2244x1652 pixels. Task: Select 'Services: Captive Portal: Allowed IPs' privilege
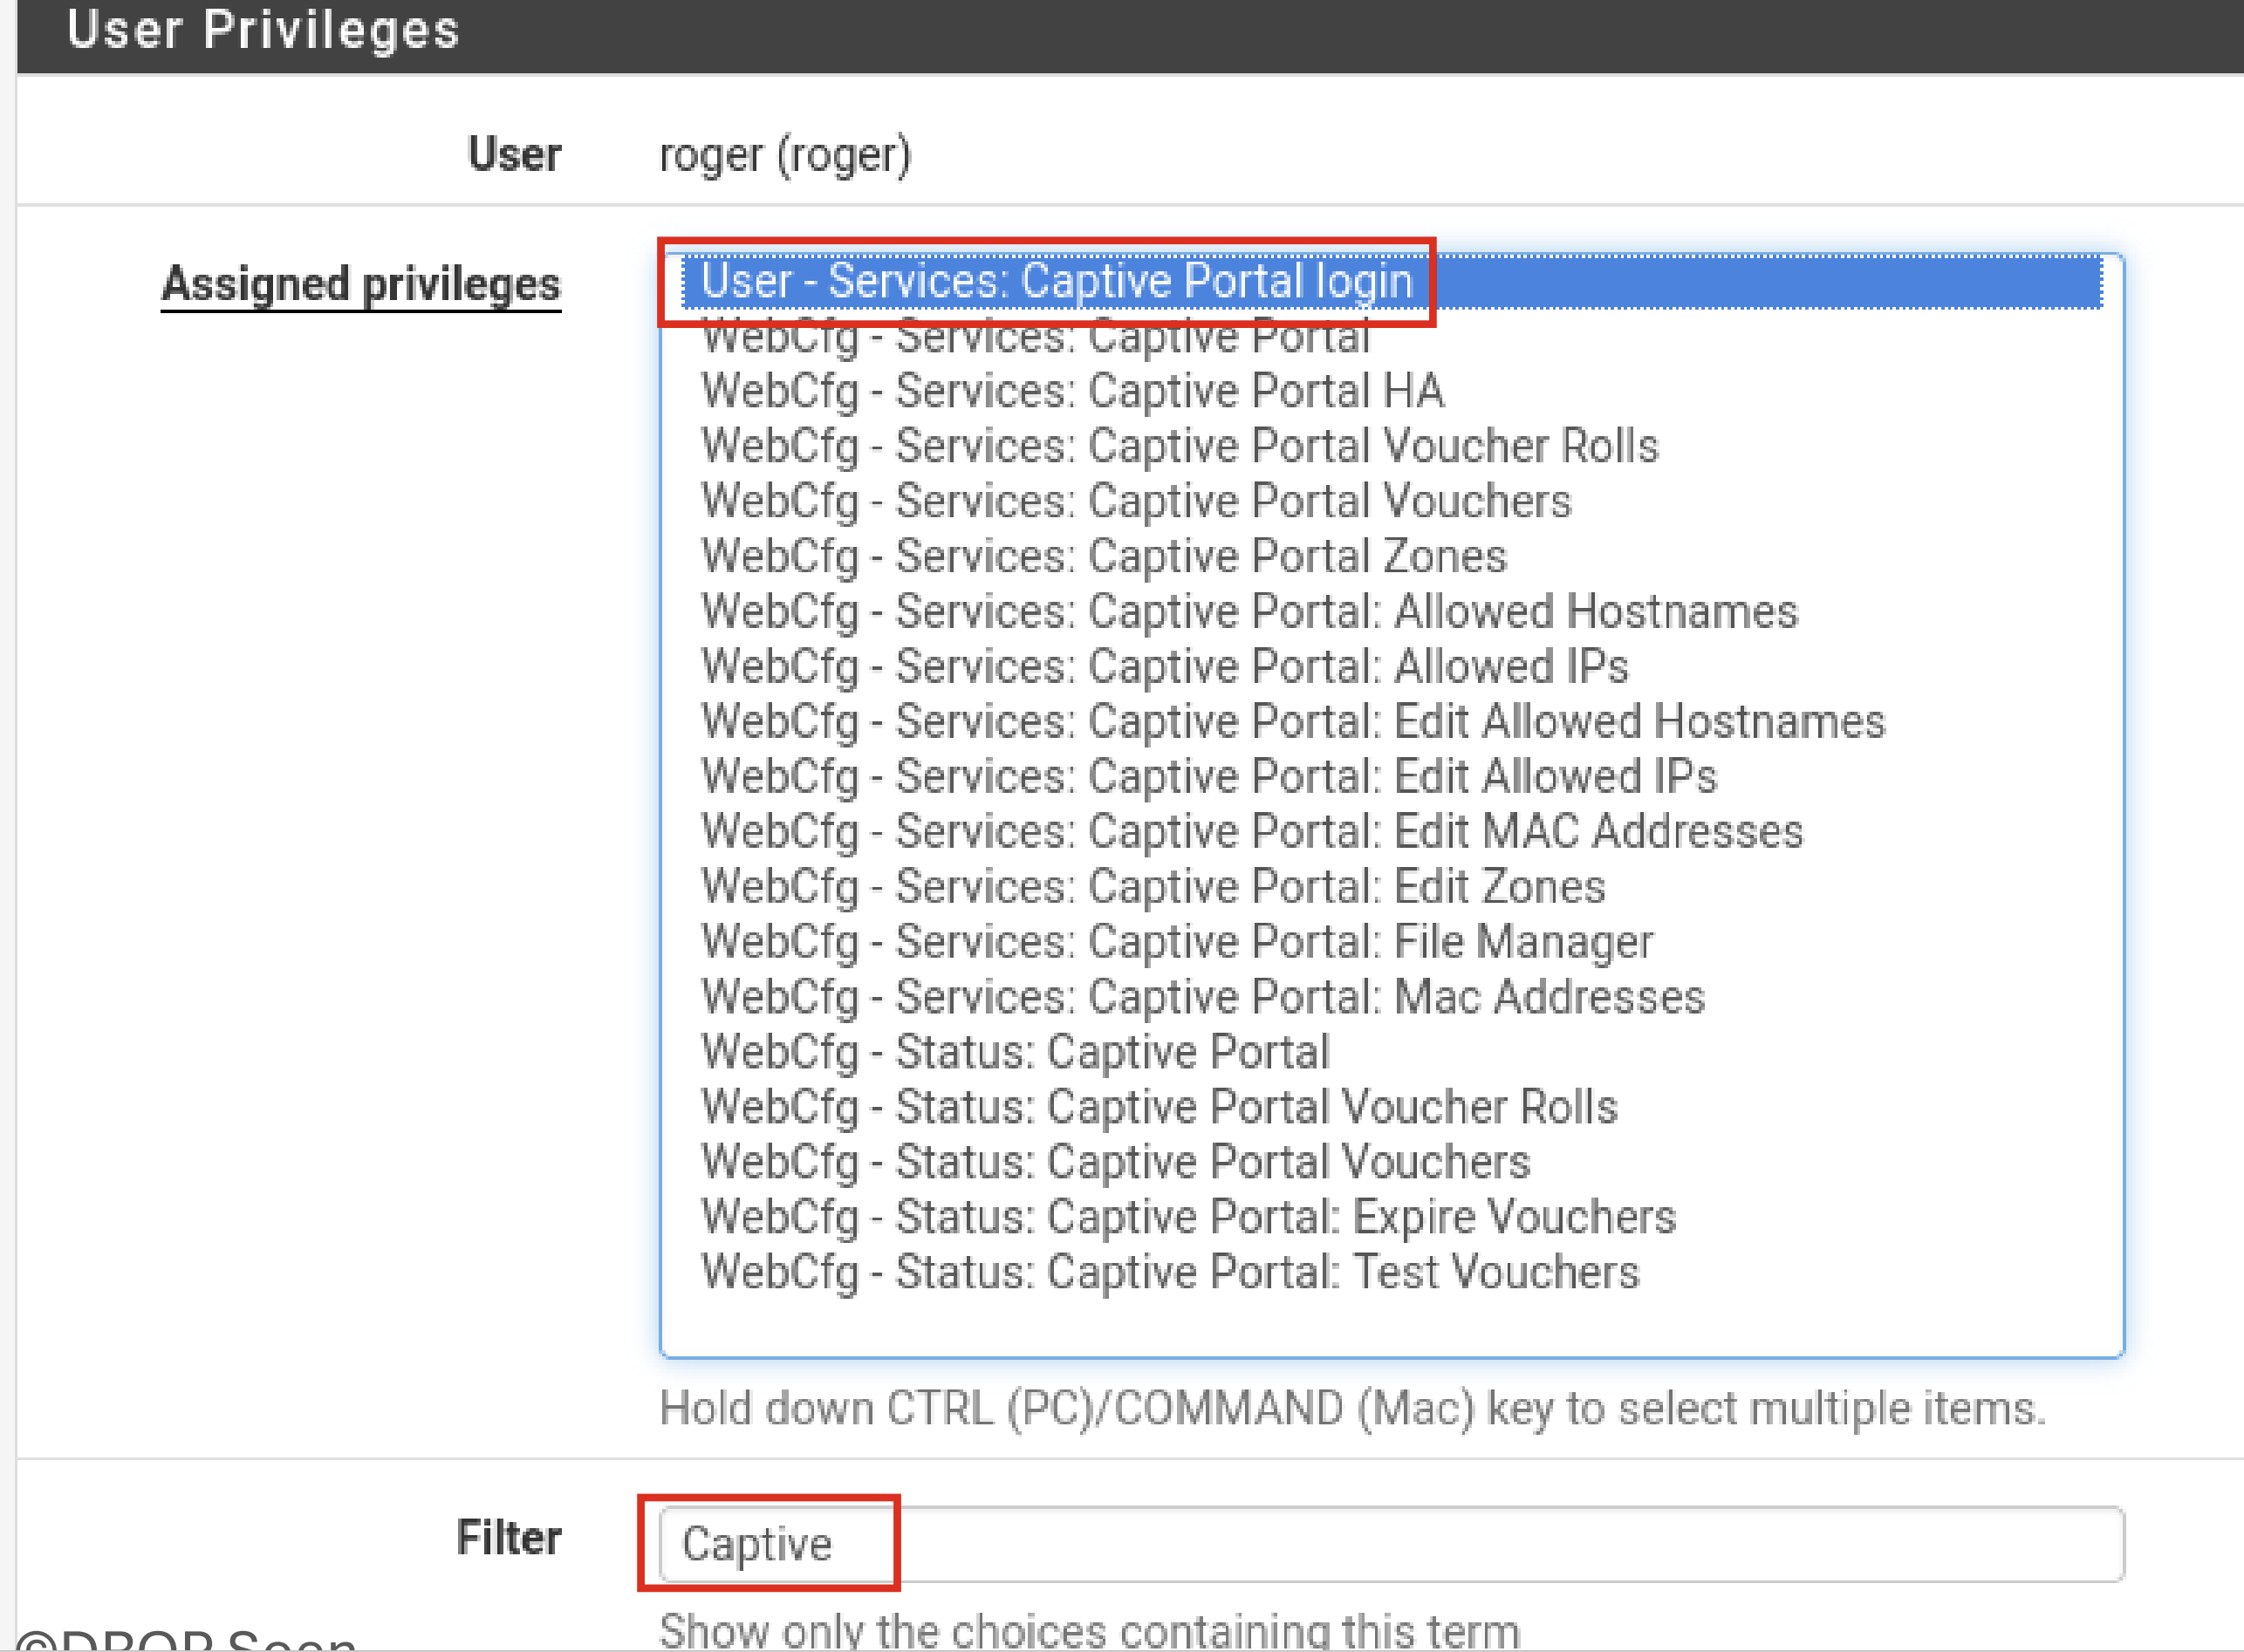[x=1164, y=666]
